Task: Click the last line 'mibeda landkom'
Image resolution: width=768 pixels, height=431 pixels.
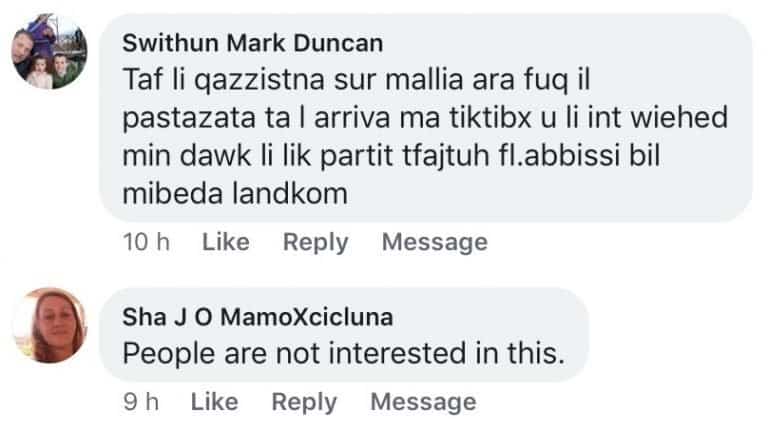Action: (x=234, y=193)
